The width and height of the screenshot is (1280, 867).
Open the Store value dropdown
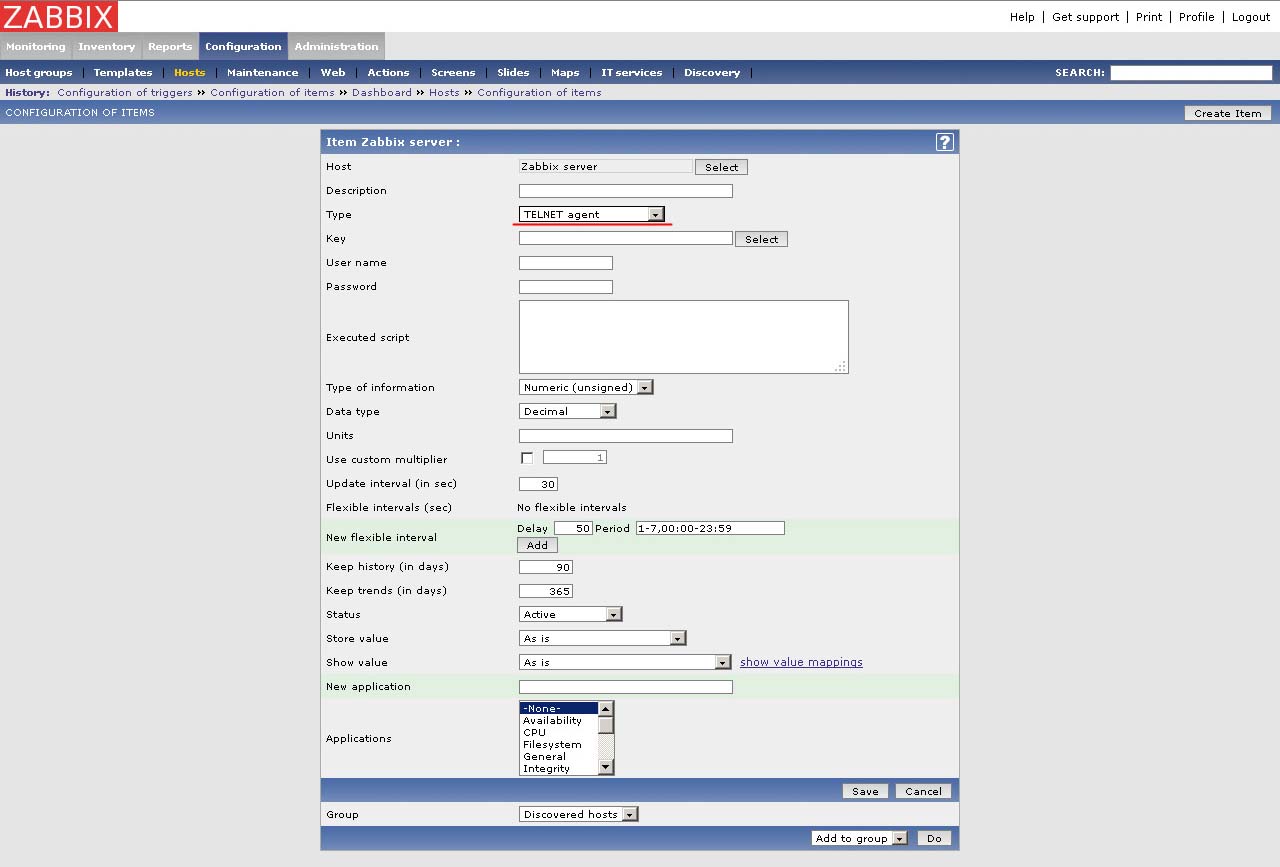coord(602,638)
